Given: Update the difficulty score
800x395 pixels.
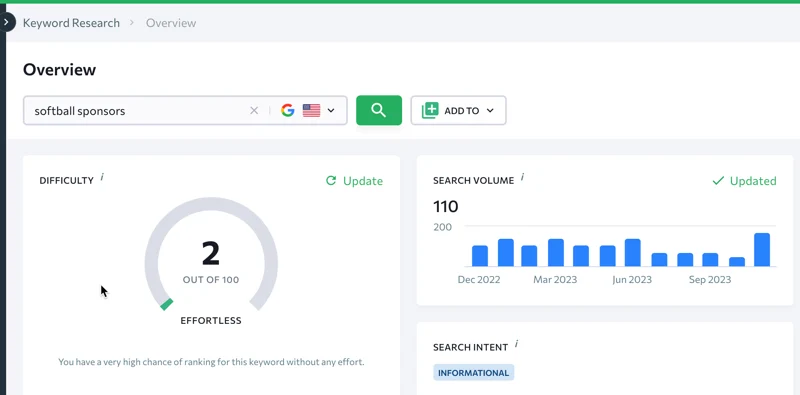Looking at the screenshot, I should [354, 181].
